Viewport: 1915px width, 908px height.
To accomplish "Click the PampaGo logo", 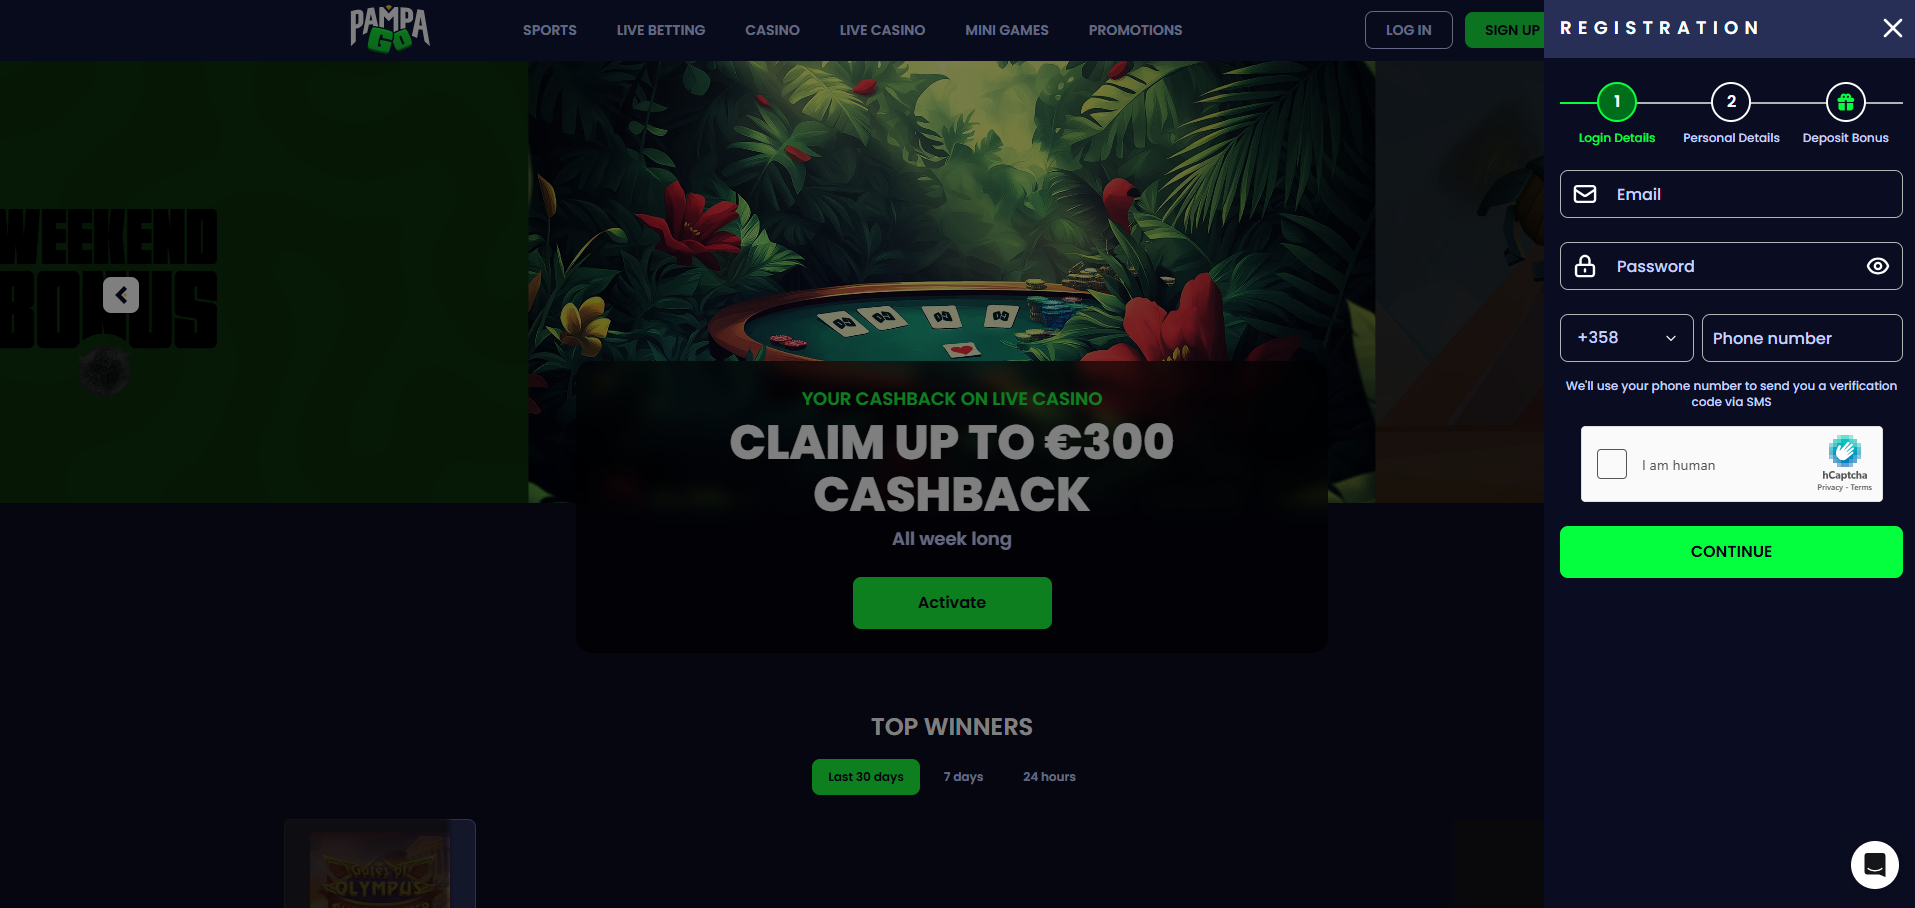I will point(390,29).
